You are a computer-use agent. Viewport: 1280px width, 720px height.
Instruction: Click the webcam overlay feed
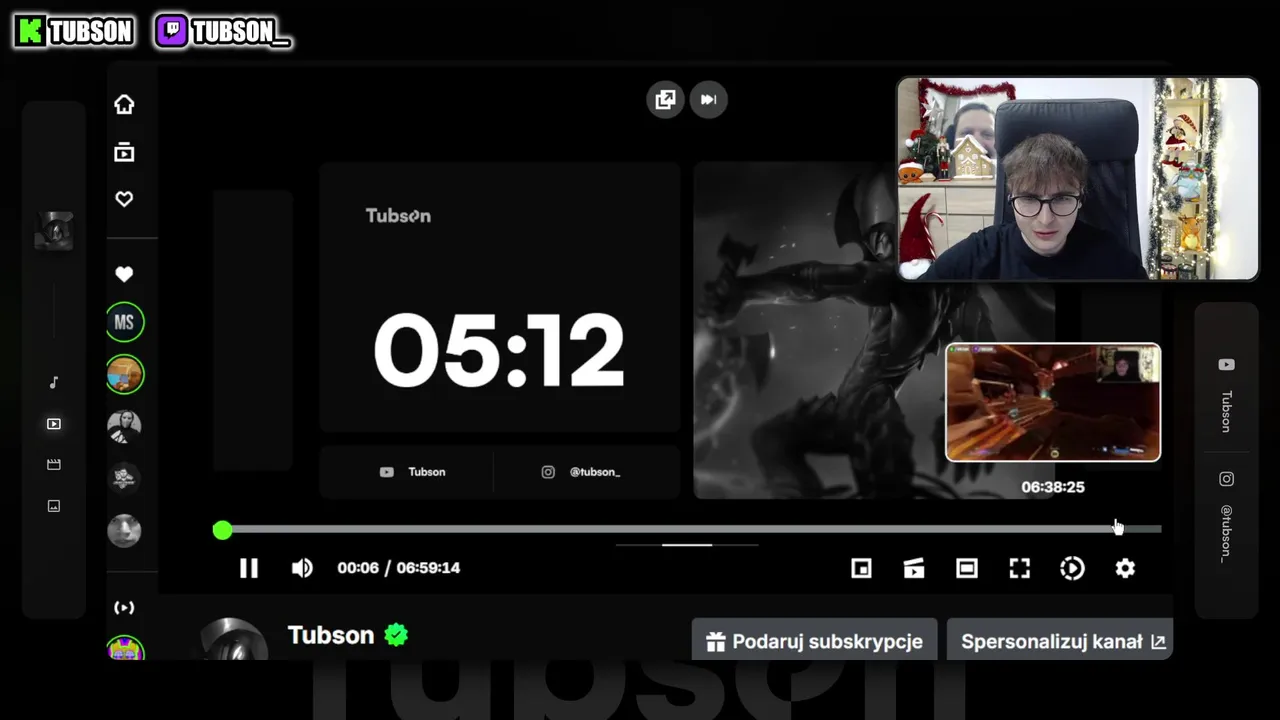click(1077, 179)
